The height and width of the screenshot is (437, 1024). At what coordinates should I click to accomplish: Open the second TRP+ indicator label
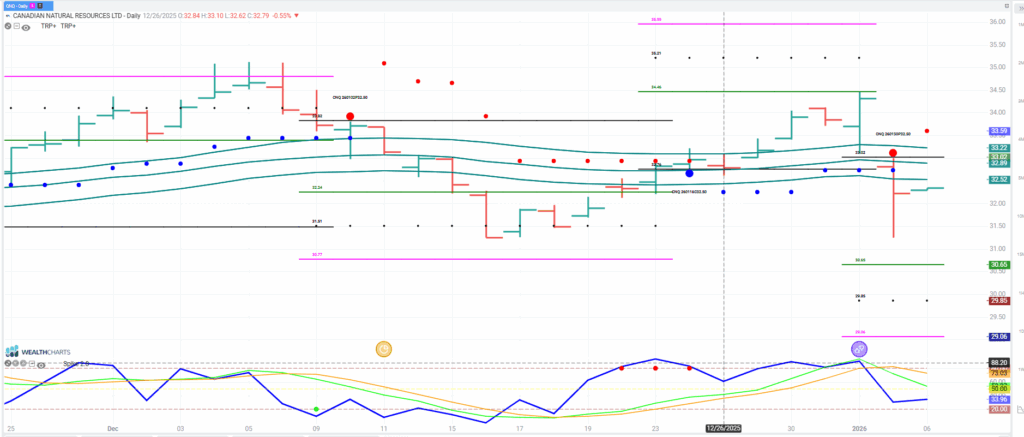(68, 26)
